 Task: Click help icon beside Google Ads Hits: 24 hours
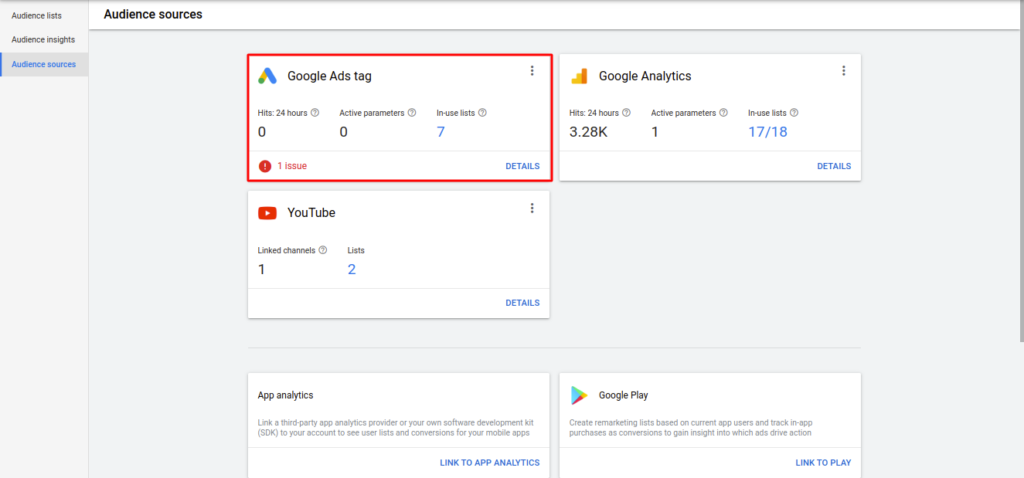click(315, 113)
